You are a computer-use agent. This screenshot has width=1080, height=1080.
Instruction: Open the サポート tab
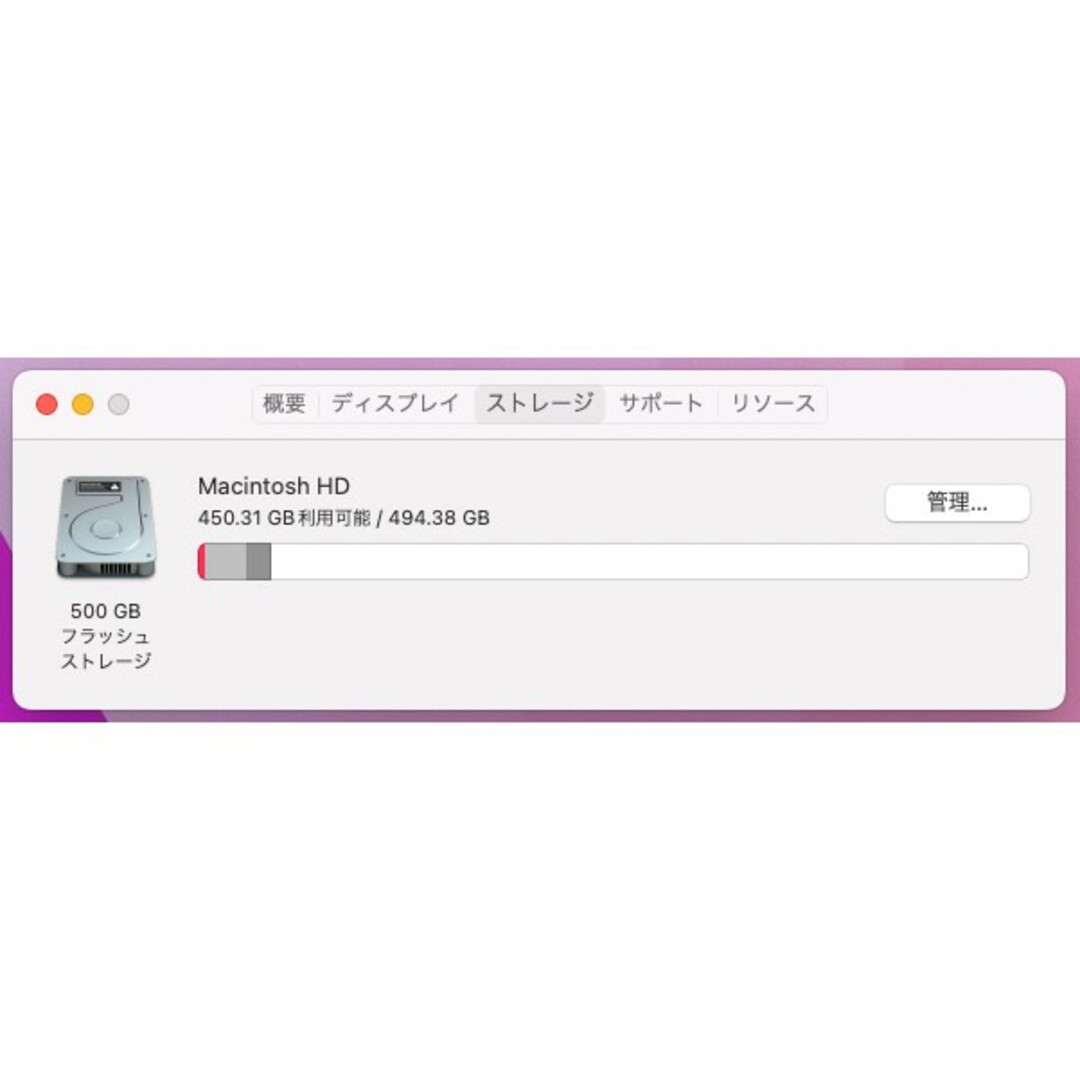tap(661, 404)
